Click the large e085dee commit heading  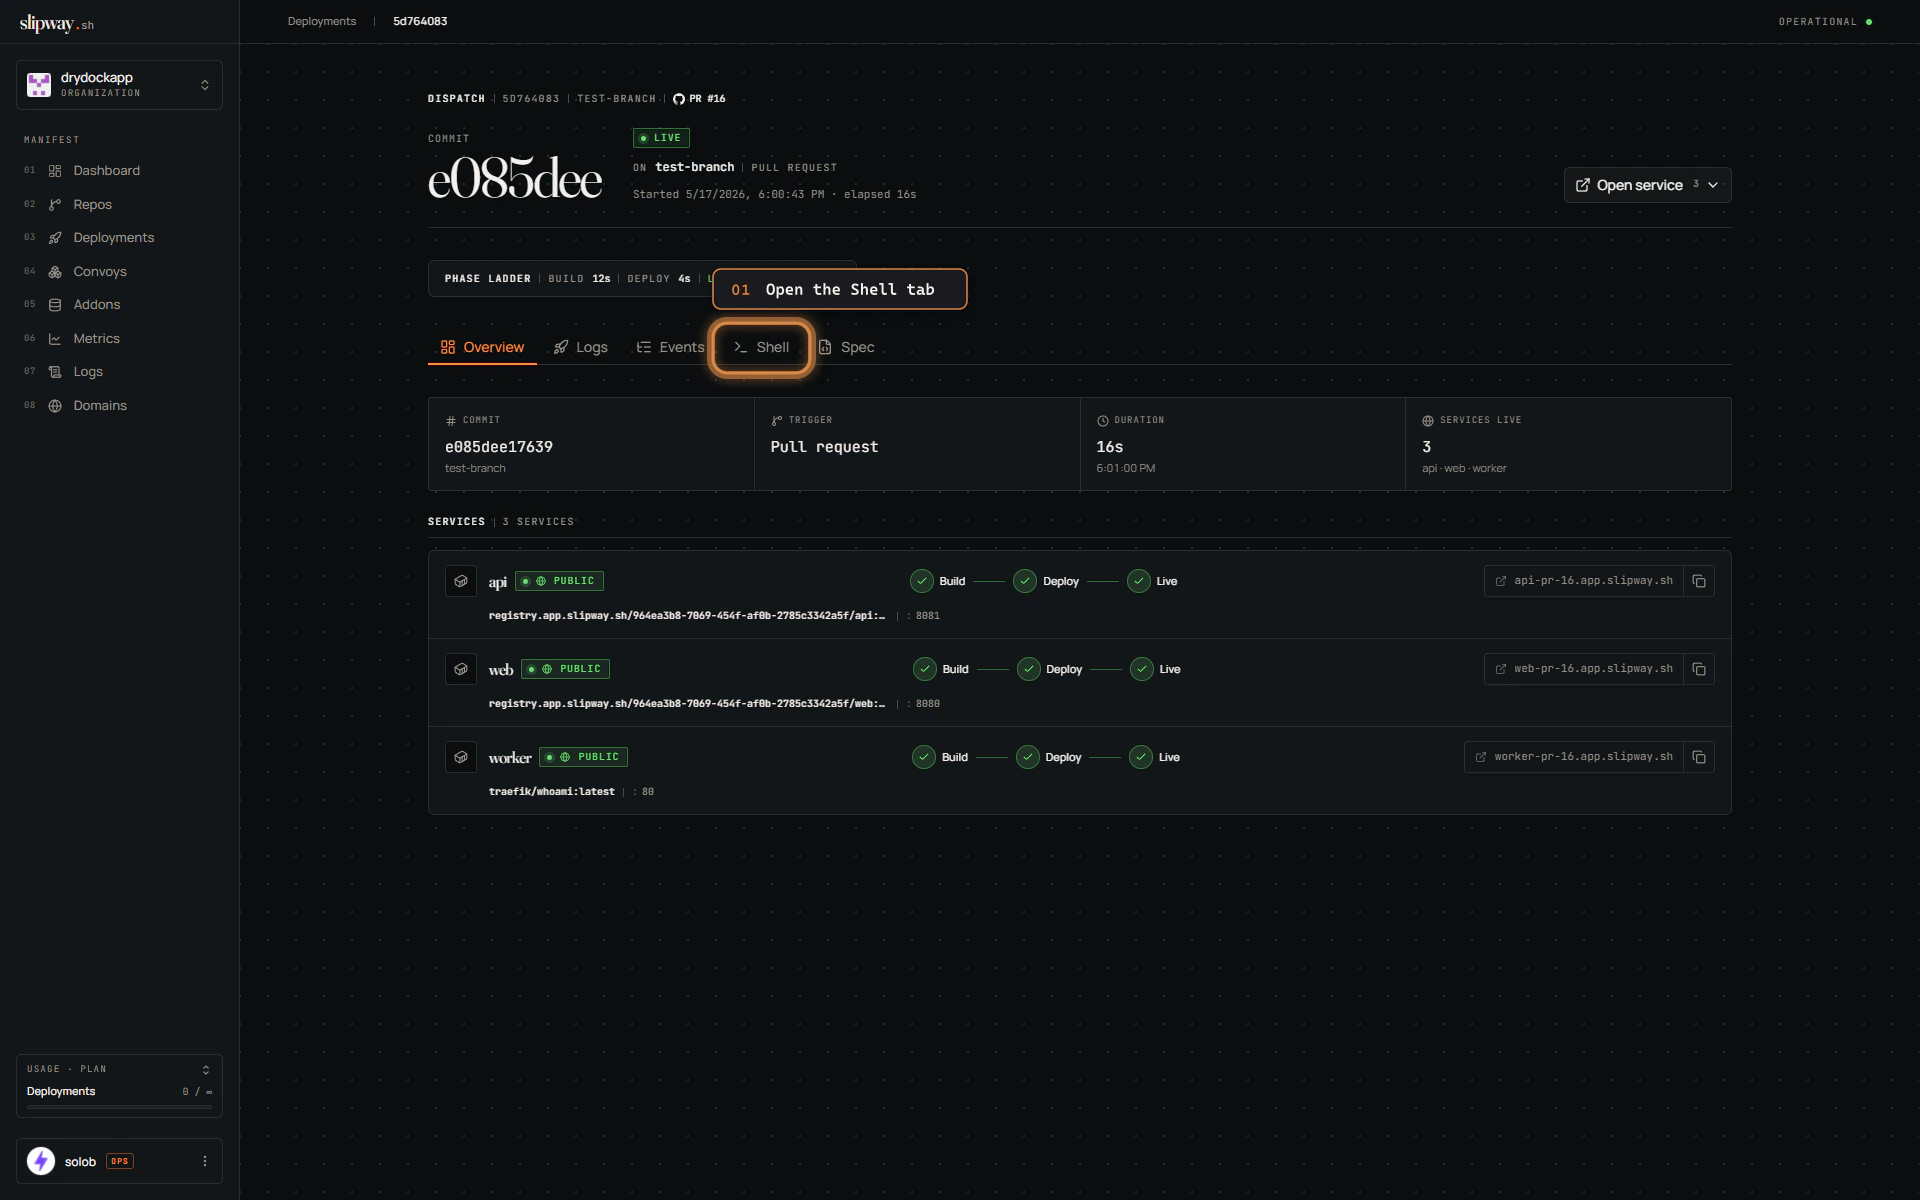click(515, 180)
